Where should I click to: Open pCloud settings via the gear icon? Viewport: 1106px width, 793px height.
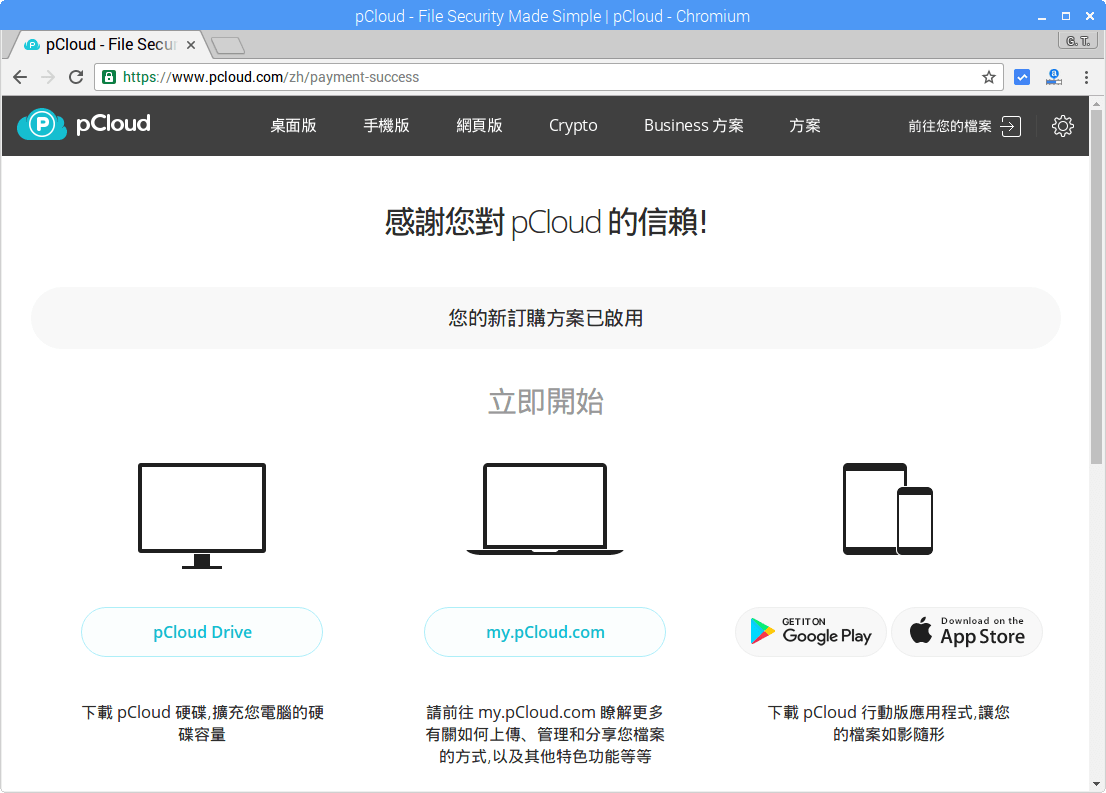click(1063, 125)
